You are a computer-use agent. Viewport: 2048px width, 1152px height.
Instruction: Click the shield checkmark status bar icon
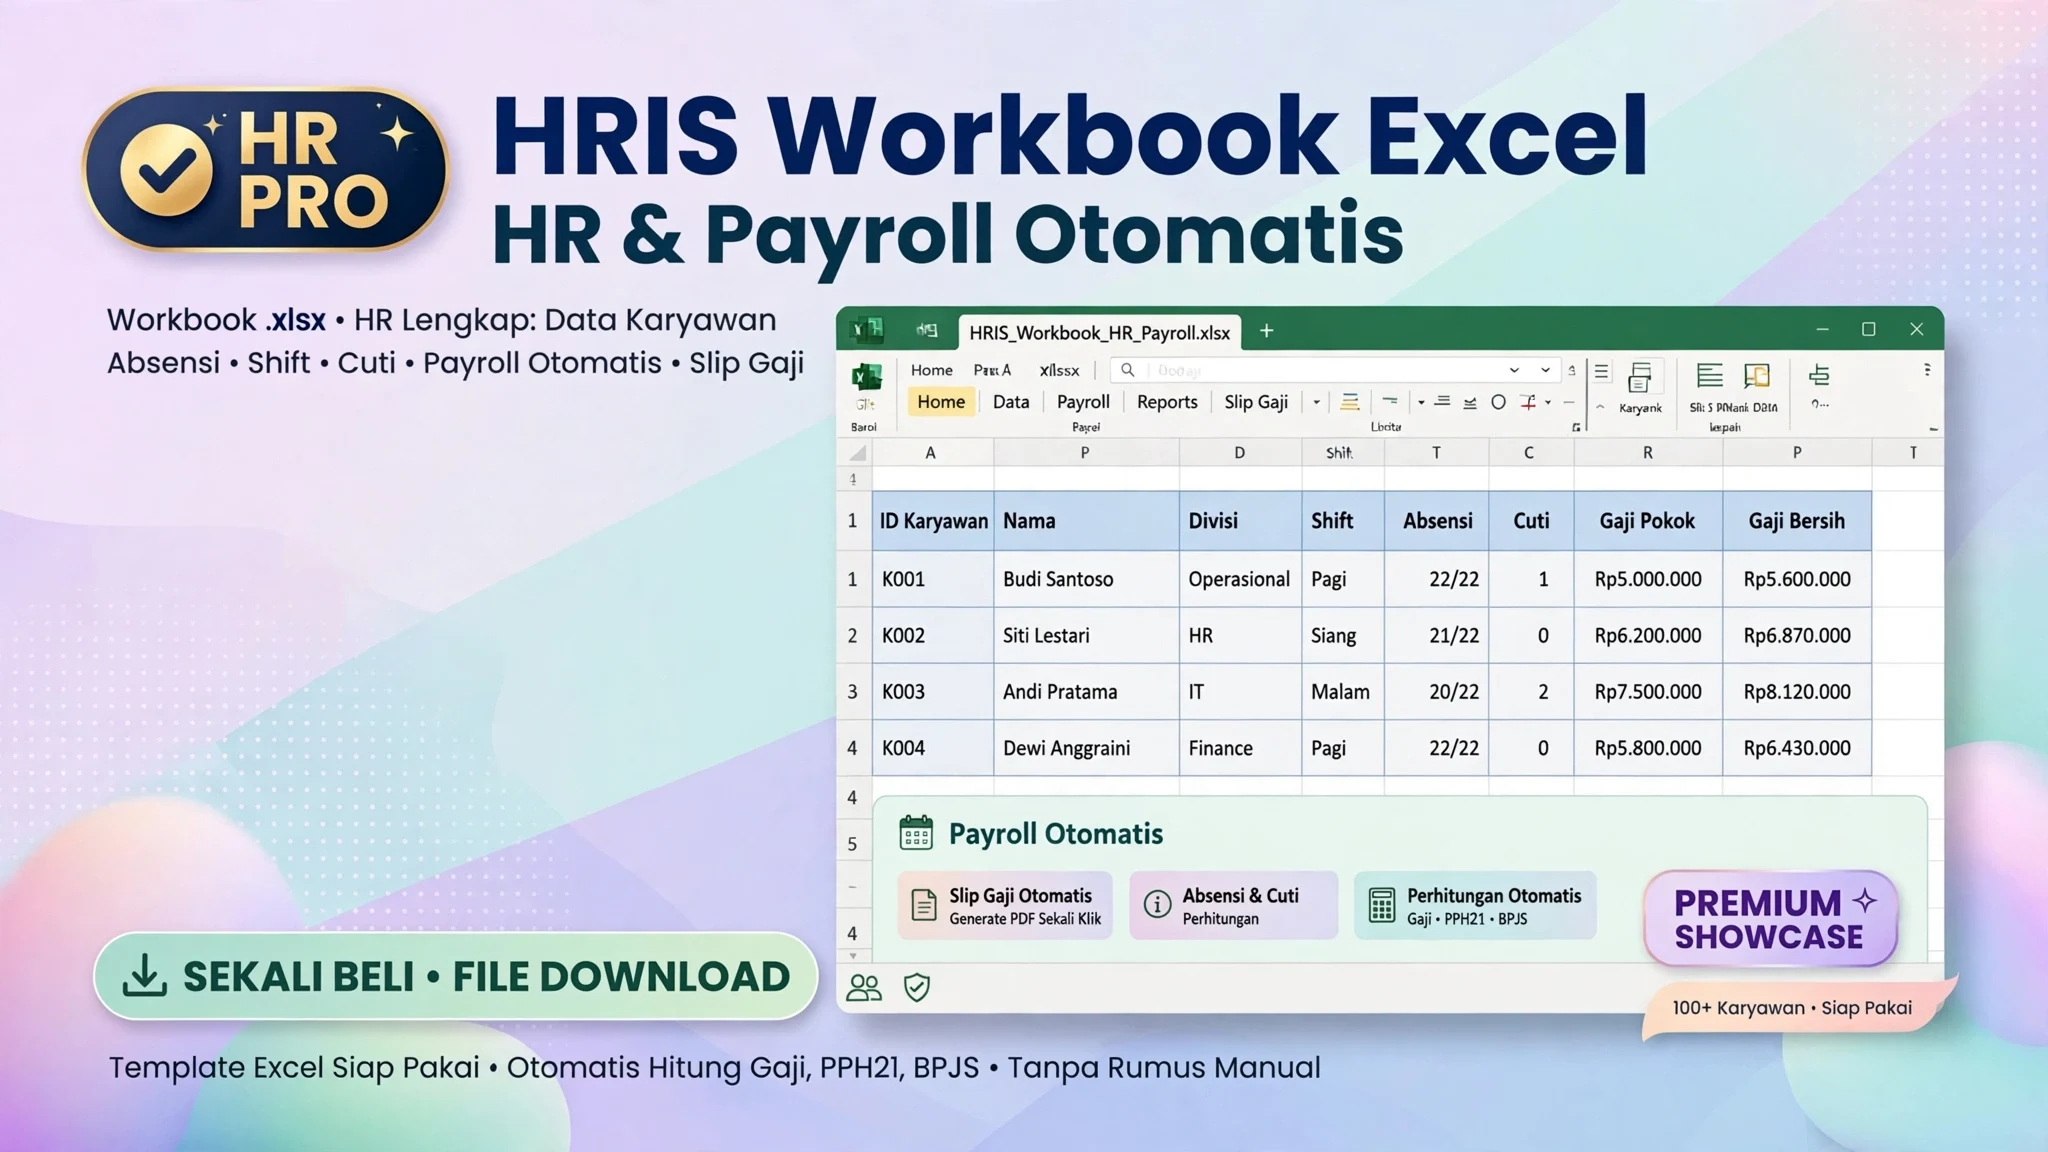coord(917,988)
